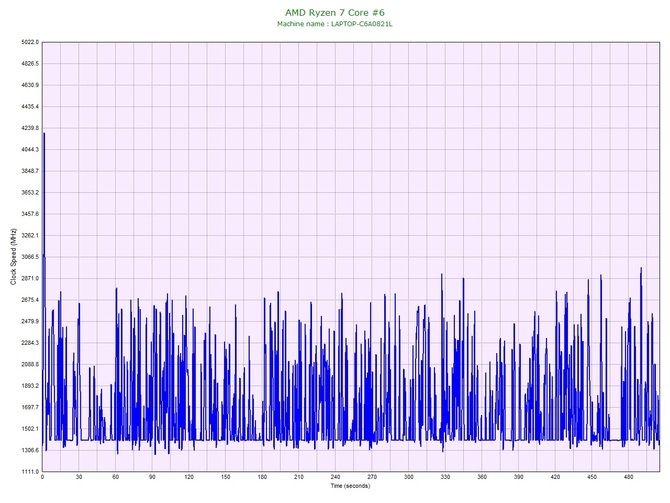
Task: Pick the 300 seconds time label
Action: click(x=409, y=477)
